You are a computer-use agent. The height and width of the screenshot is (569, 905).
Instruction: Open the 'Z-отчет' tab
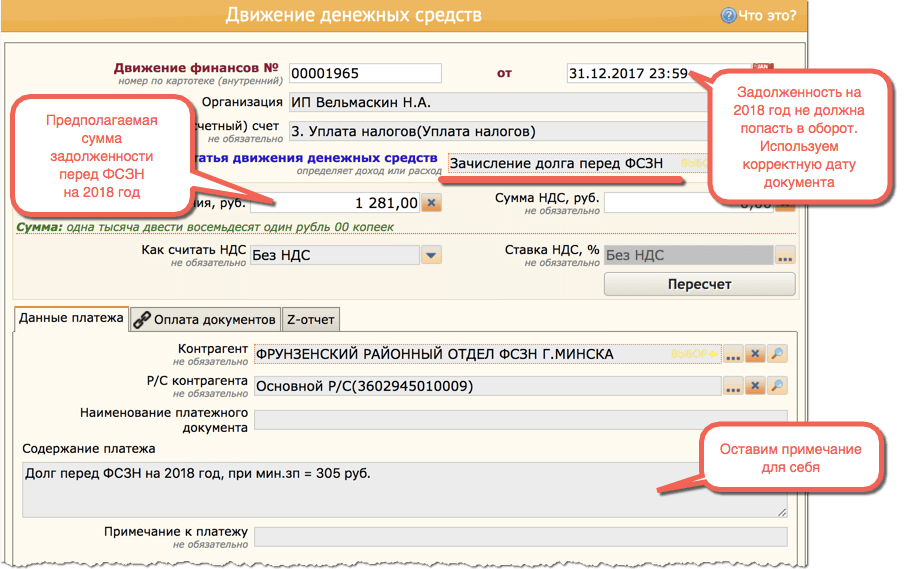point(311,319)
